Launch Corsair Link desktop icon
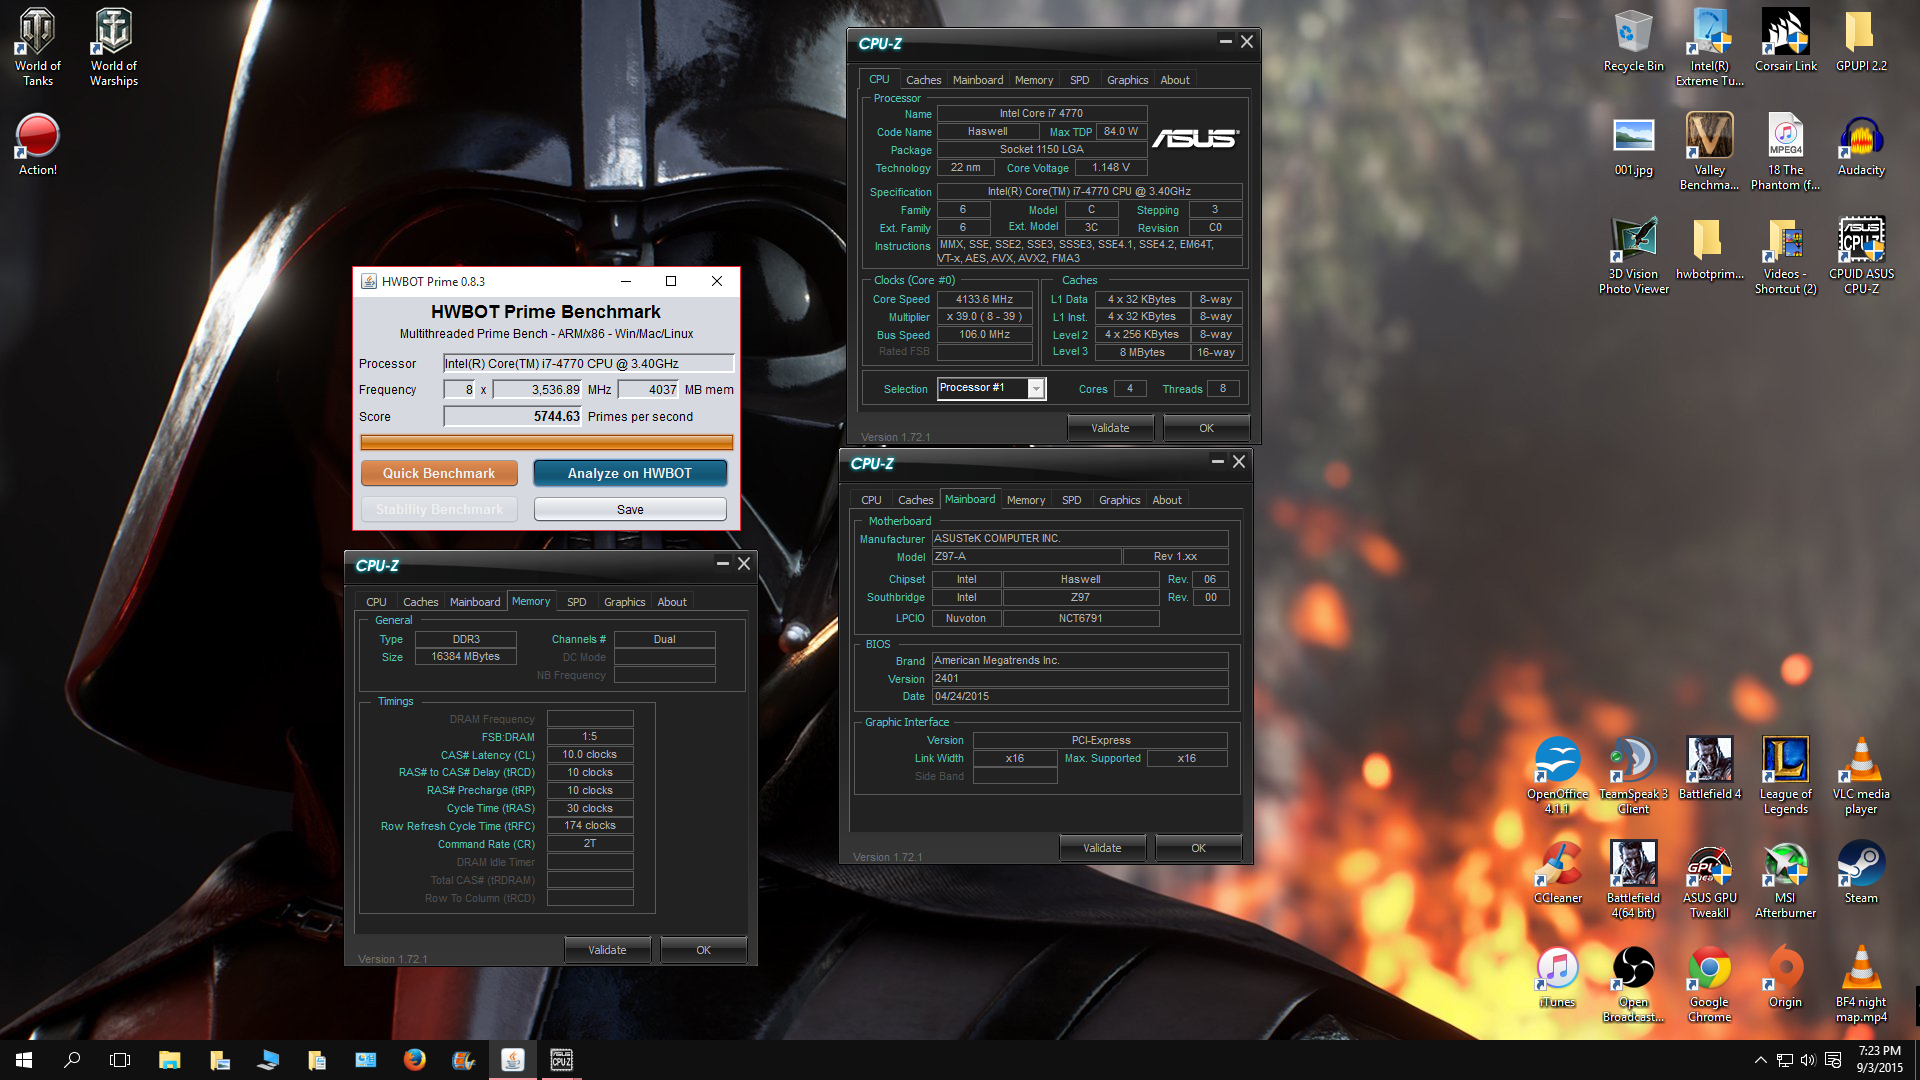 coord(1785,40)
